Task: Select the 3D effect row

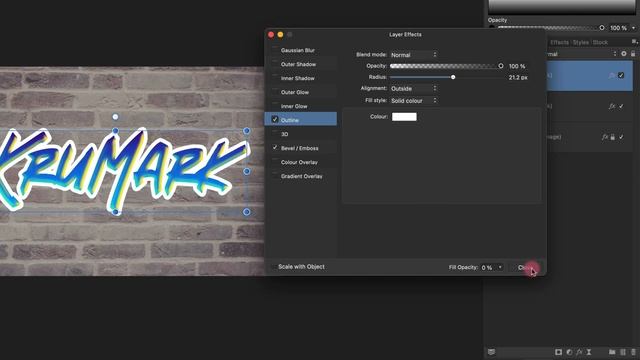Action: 301,134
